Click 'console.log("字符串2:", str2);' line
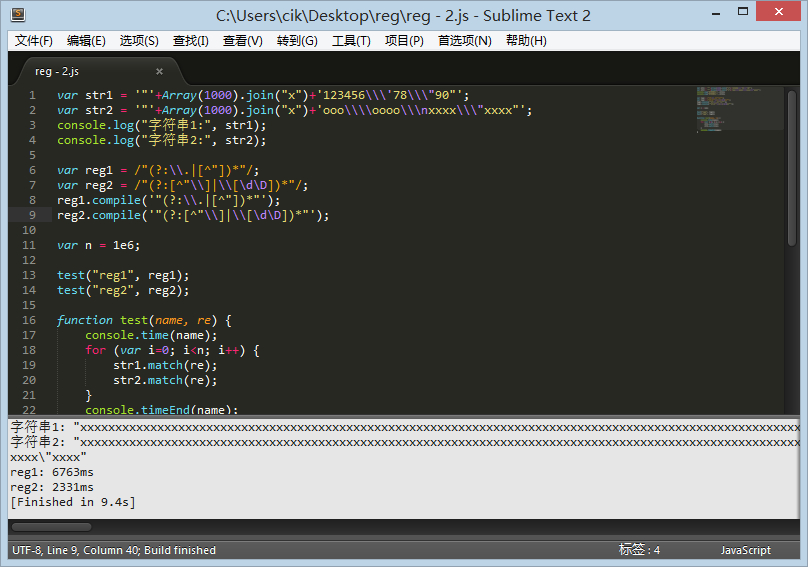The image size is (808, 567). 161,140
